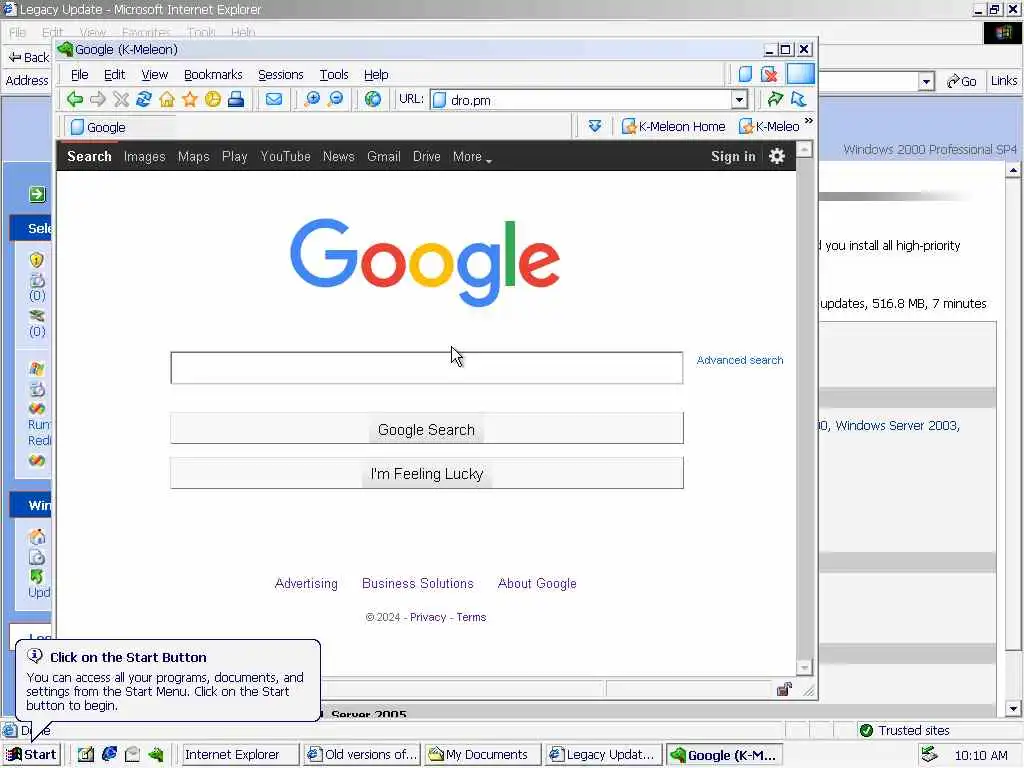The height and width of the screenshot is (768, 1024).
Task: Click the padlock icon in K-Meleon status bar
Action: pyautogui.click(x=784, y=689)
